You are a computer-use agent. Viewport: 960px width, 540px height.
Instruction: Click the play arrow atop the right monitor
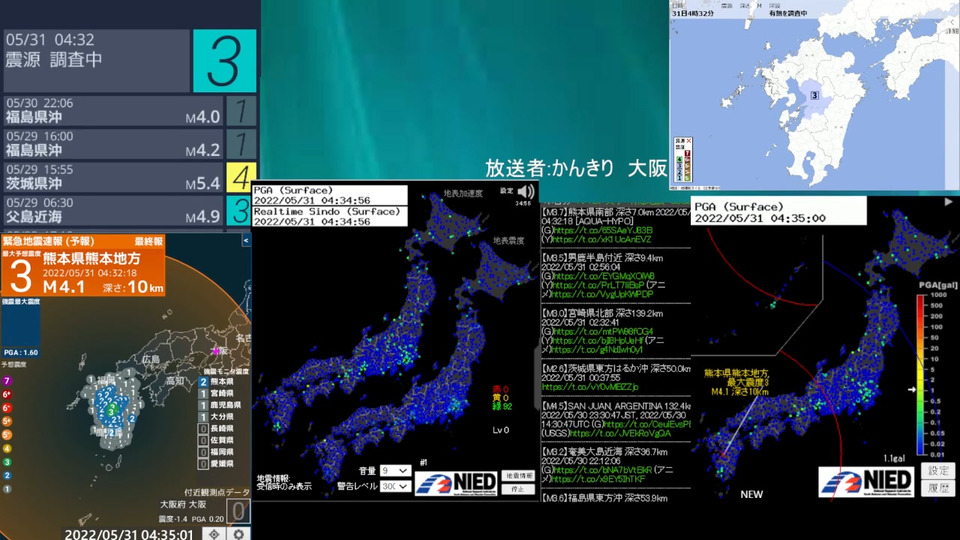[x=948, y=201]
